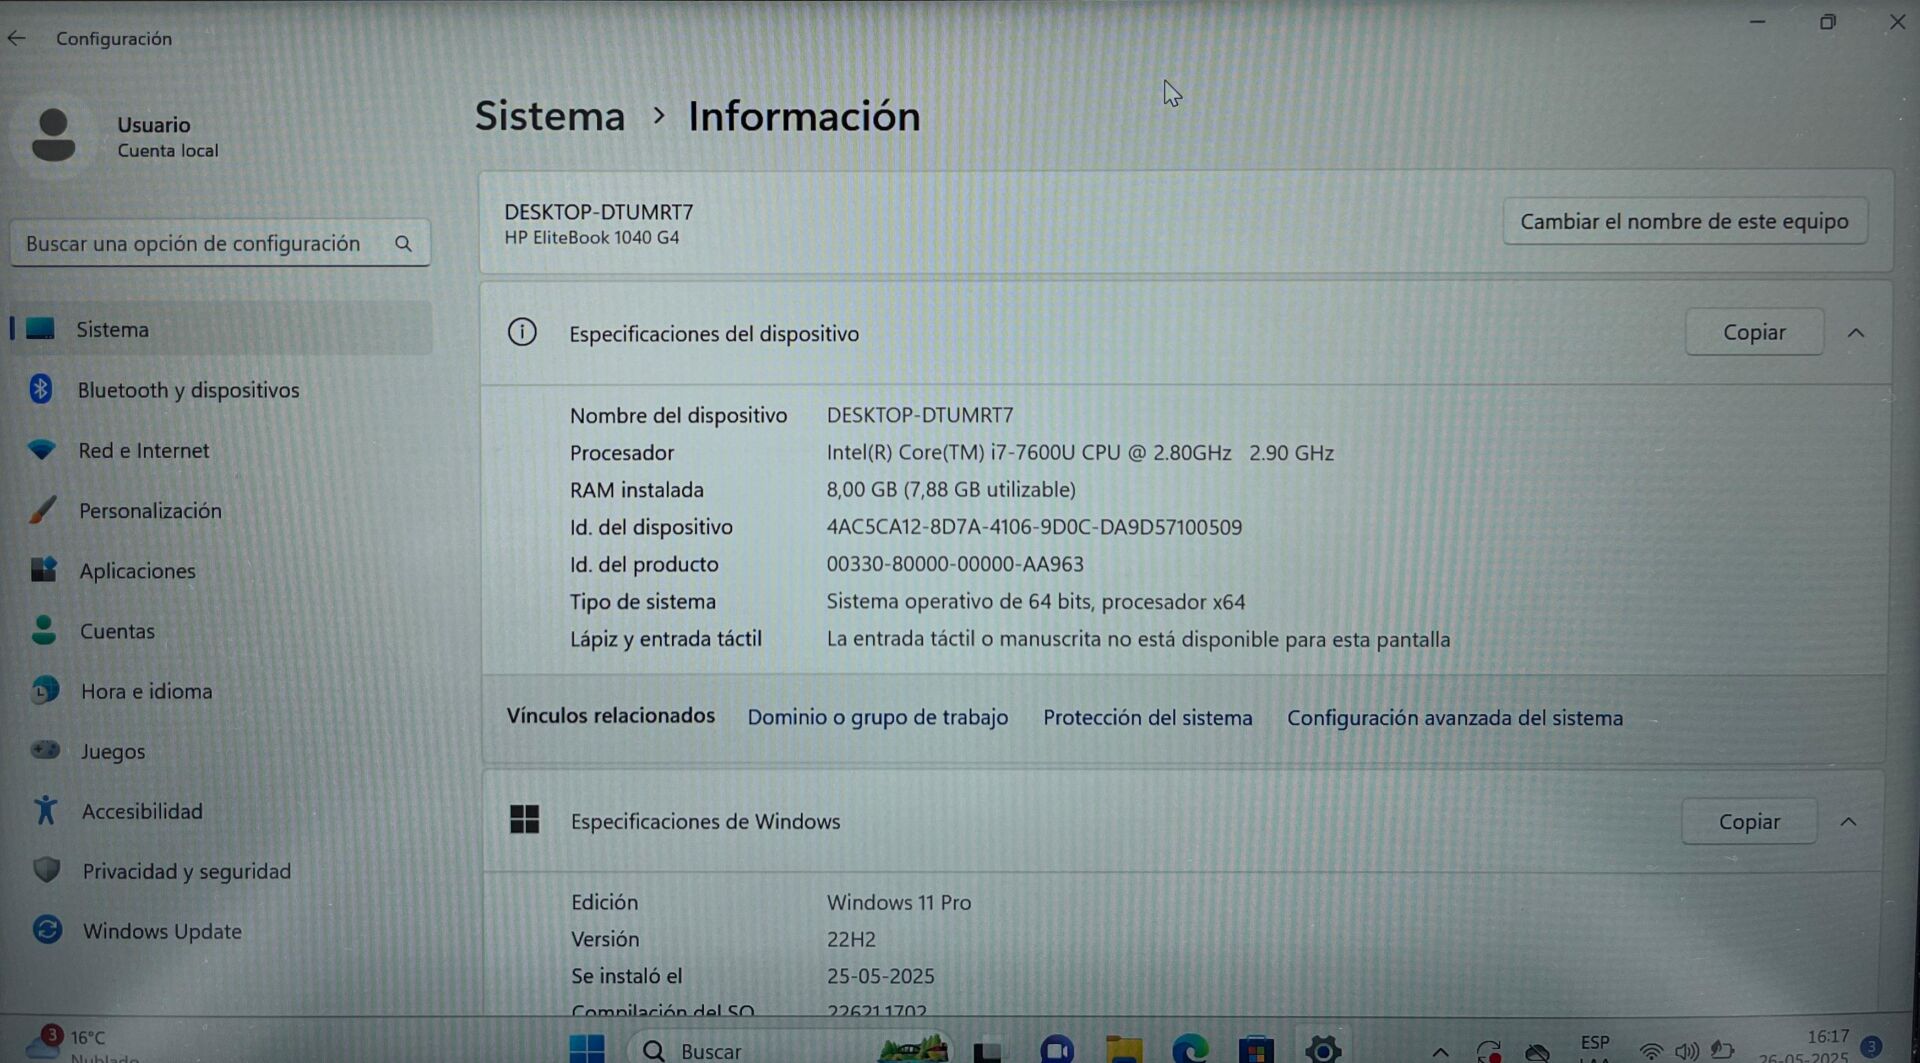Open Protección del sistema link

(1147, 718)
